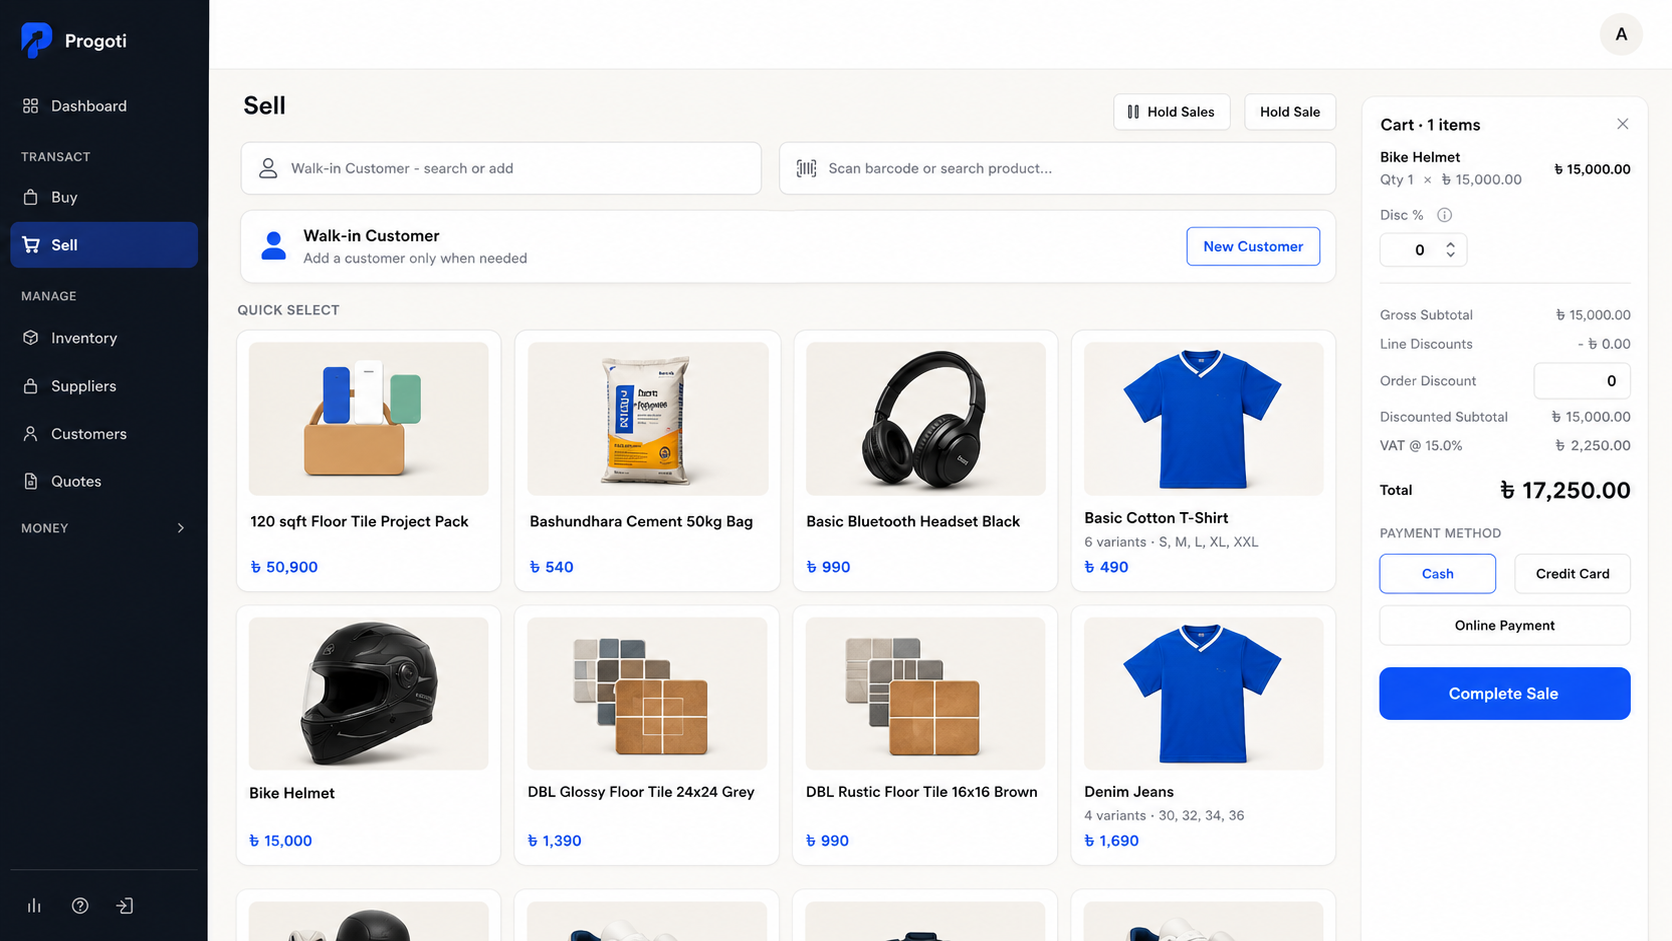Click the Gross Subtotal label

coord(1426,315)
